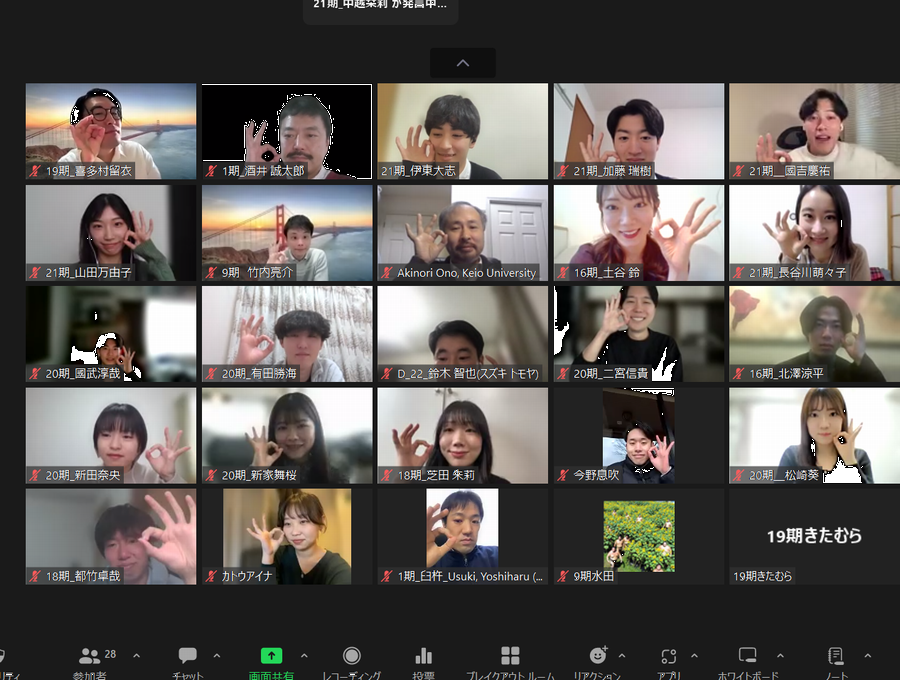
Task: Select the 19期きたむら participant tile
Action: [x=814, y=536]
